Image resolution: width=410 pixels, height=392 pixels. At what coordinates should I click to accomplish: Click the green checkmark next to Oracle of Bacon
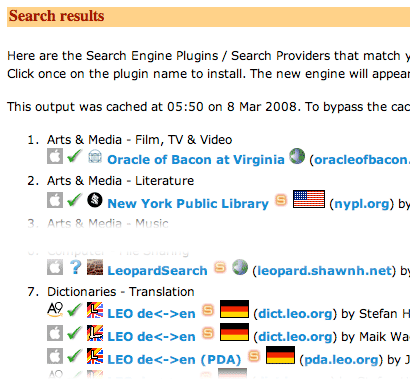click(x=74, y=156)
